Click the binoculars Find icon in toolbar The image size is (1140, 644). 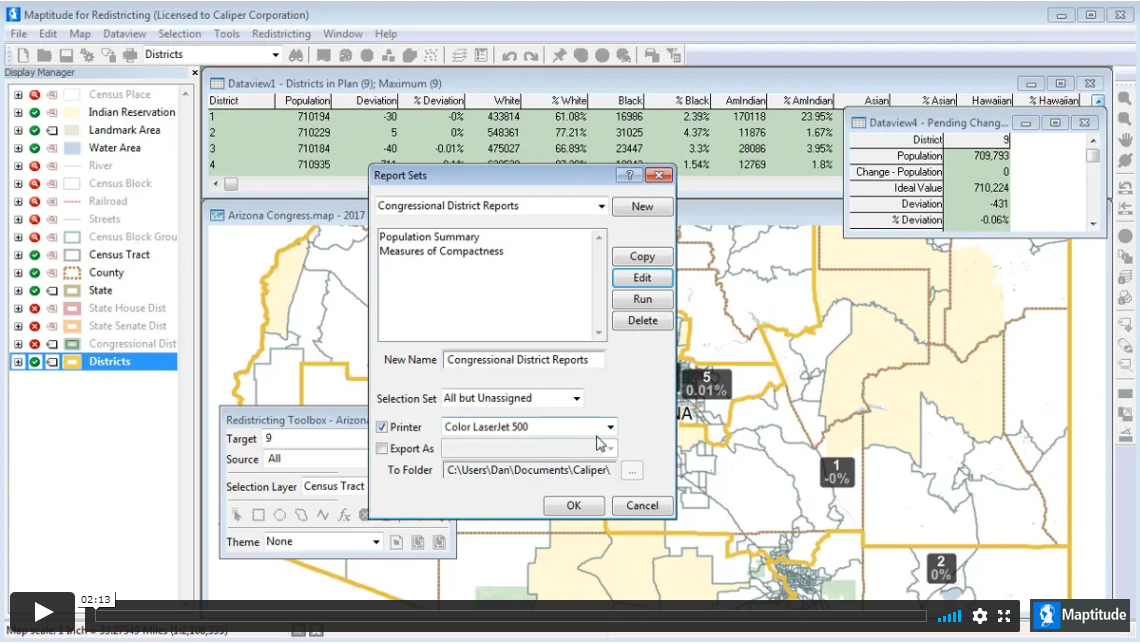[x=296, y=55]
